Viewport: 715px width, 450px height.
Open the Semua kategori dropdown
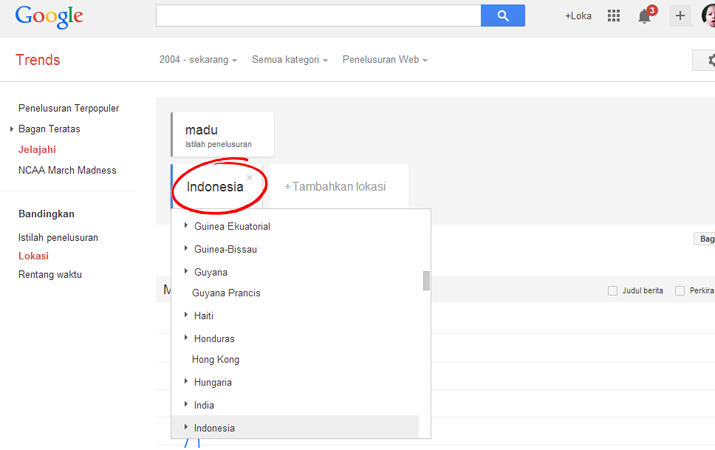(290, 60)
